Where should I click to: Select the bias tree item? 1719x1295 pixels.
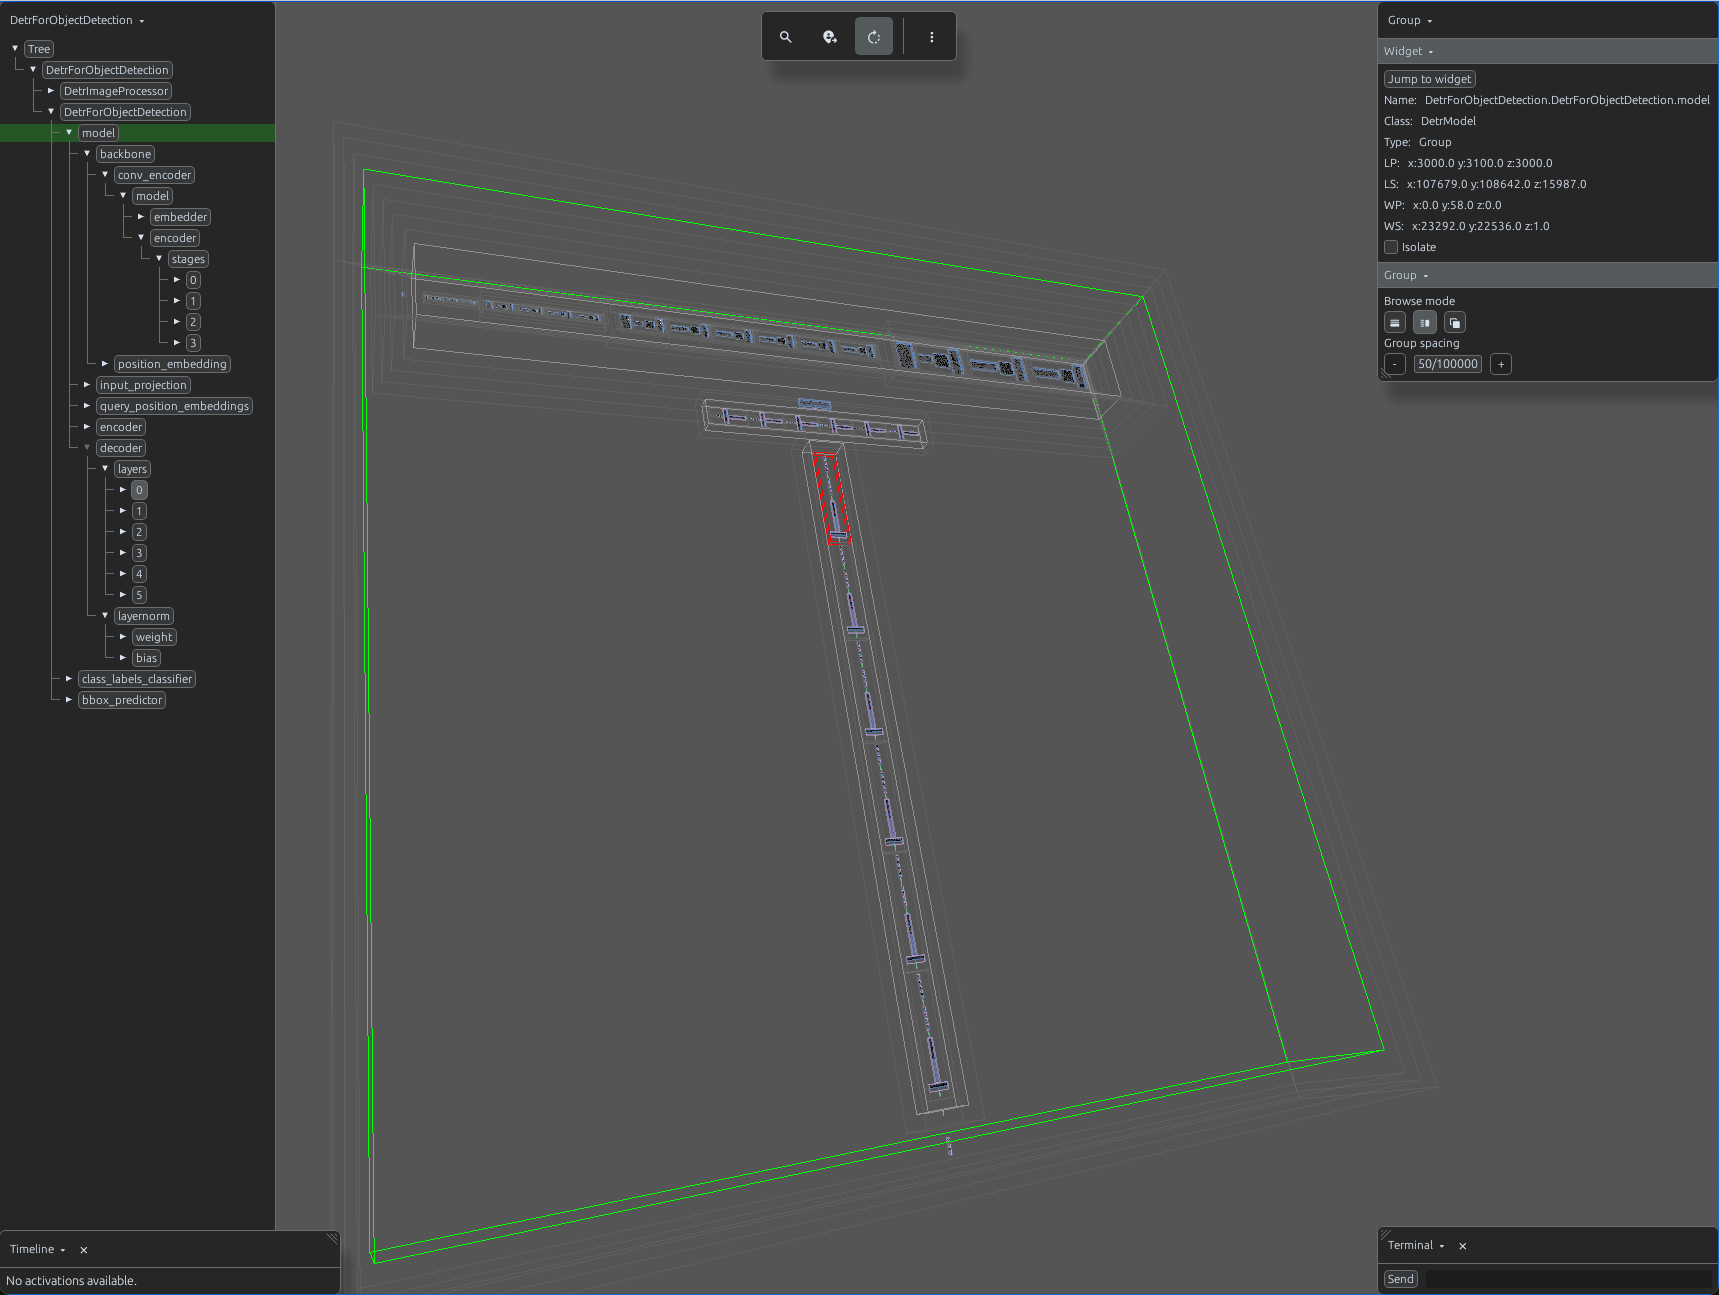[146, 658]
